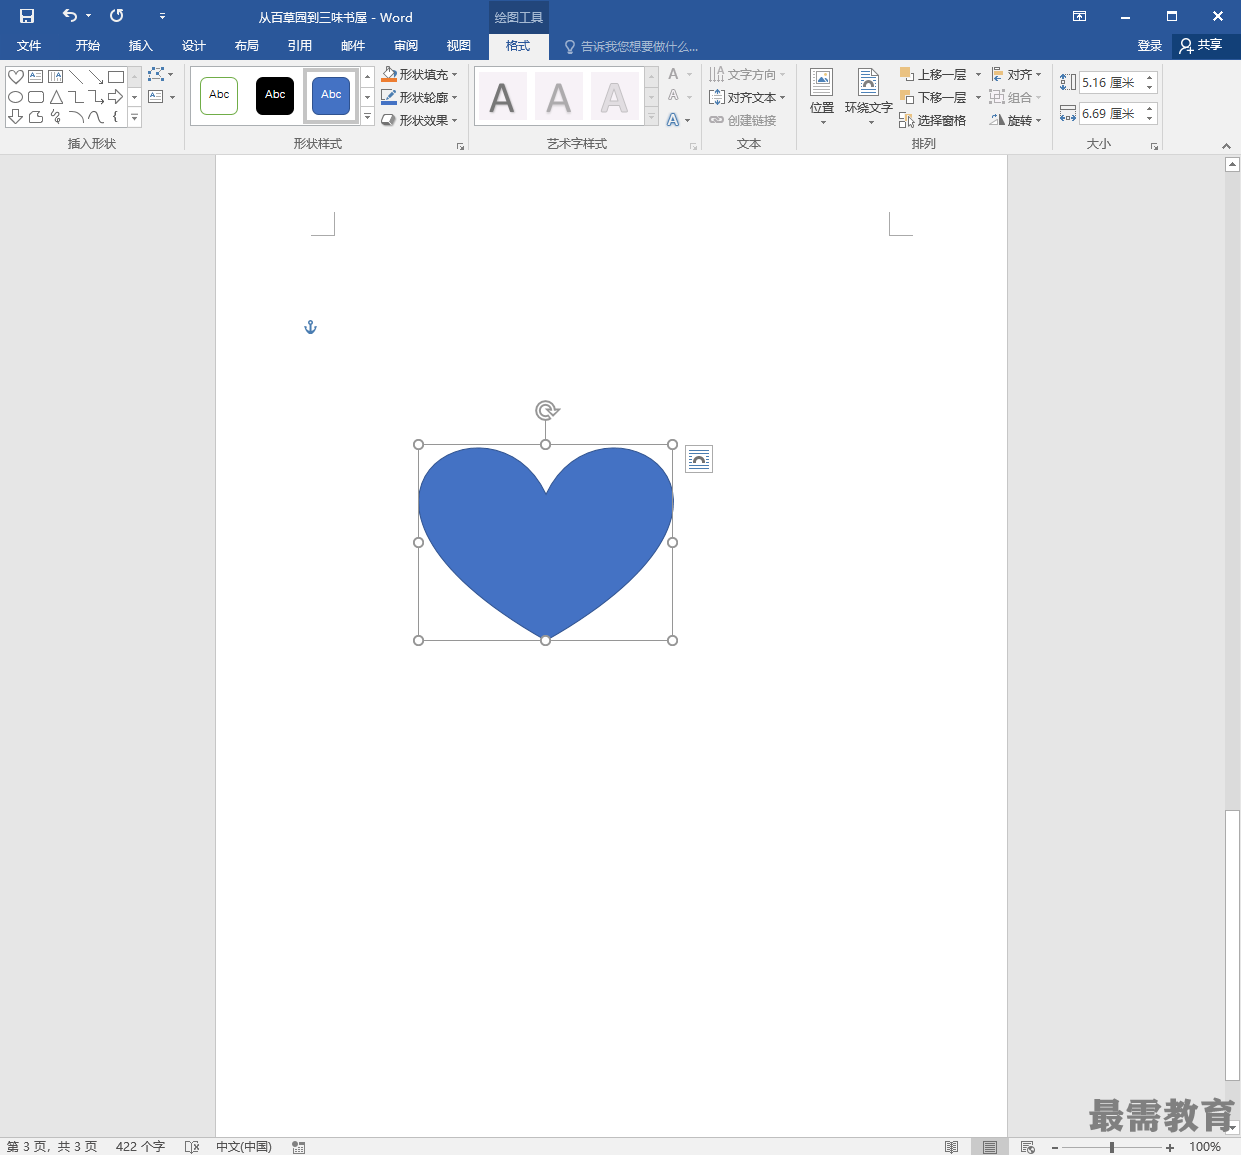Switch to Web Layout view
This screenshot has height=1155, width=1241.
[1027, 1146]
